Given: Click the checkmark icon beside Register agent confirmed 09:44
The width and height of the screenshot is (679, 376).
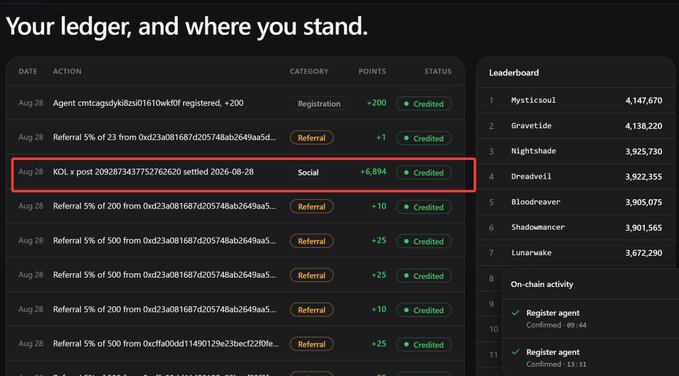Looking at the screenshot, I should [x=515, y=313].
